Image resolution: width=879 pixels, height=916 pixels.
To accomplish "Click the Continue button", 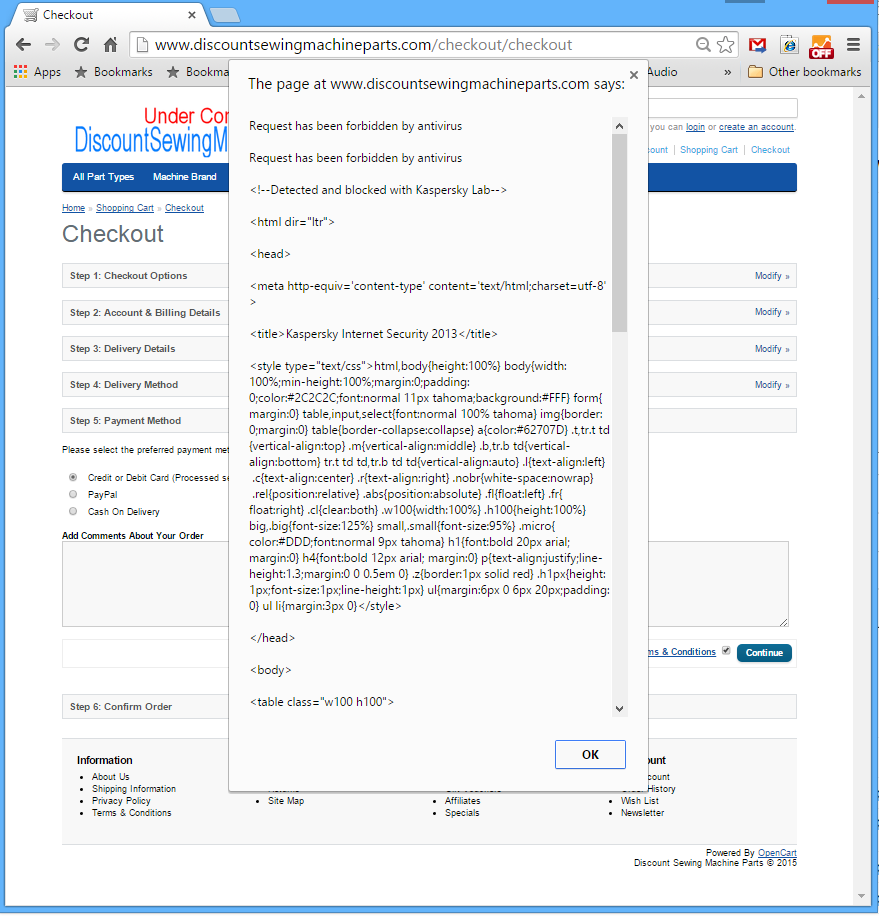I will tap(764, 653).
